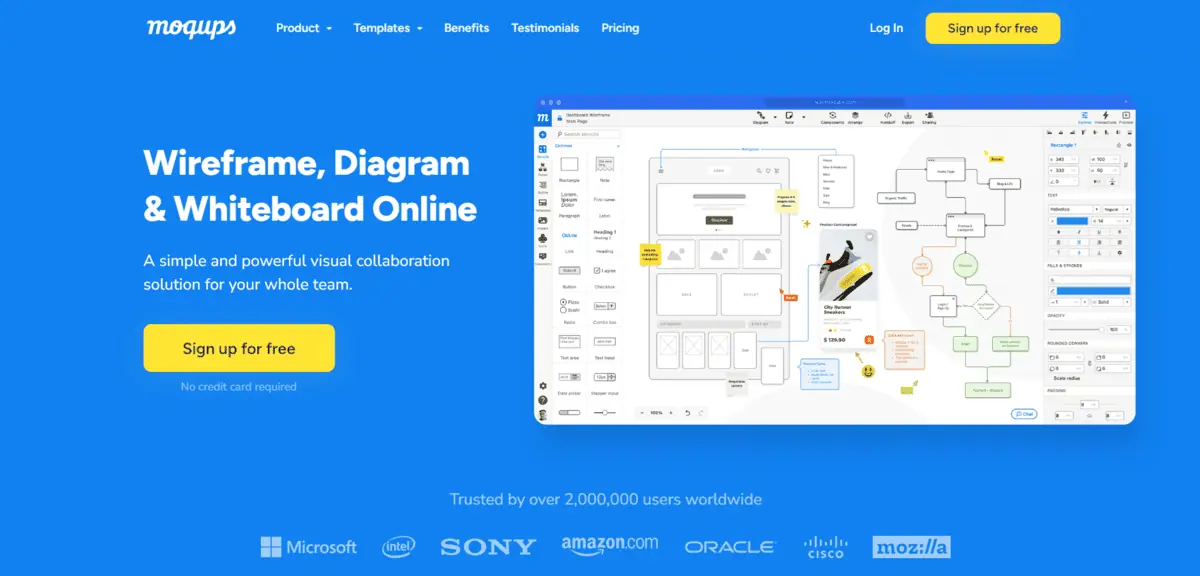Open the Images icon in the app sidebar
The height and width of the screenshot is (576, 1200).
click(542, 220)
